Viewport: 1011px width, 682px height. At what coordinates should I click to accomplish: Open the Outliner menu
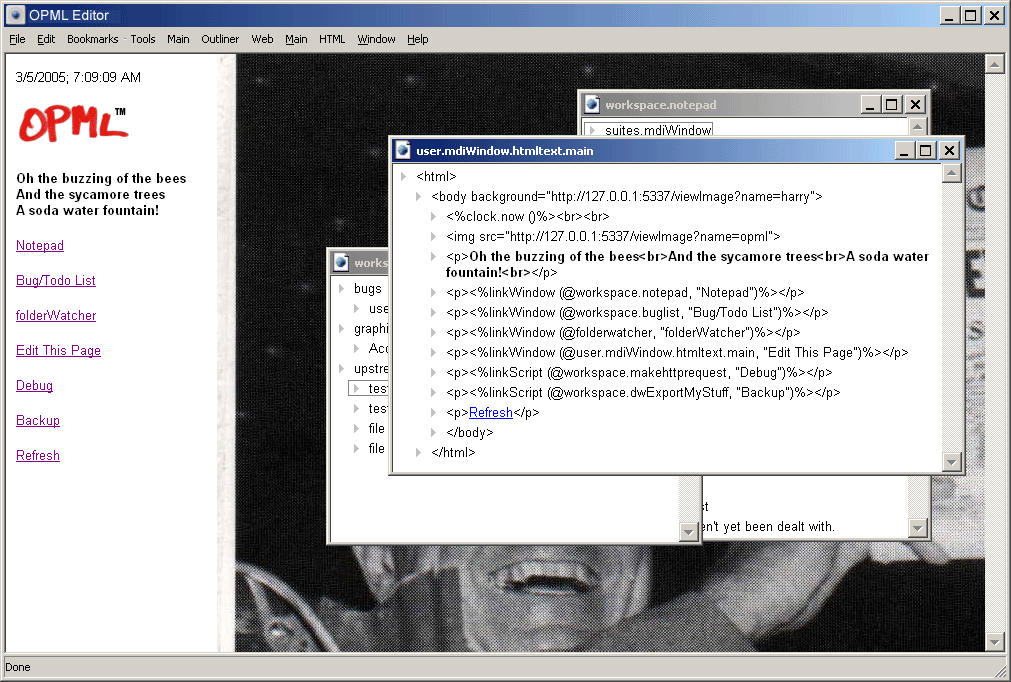pyautogui.click(x=220, y=39)
